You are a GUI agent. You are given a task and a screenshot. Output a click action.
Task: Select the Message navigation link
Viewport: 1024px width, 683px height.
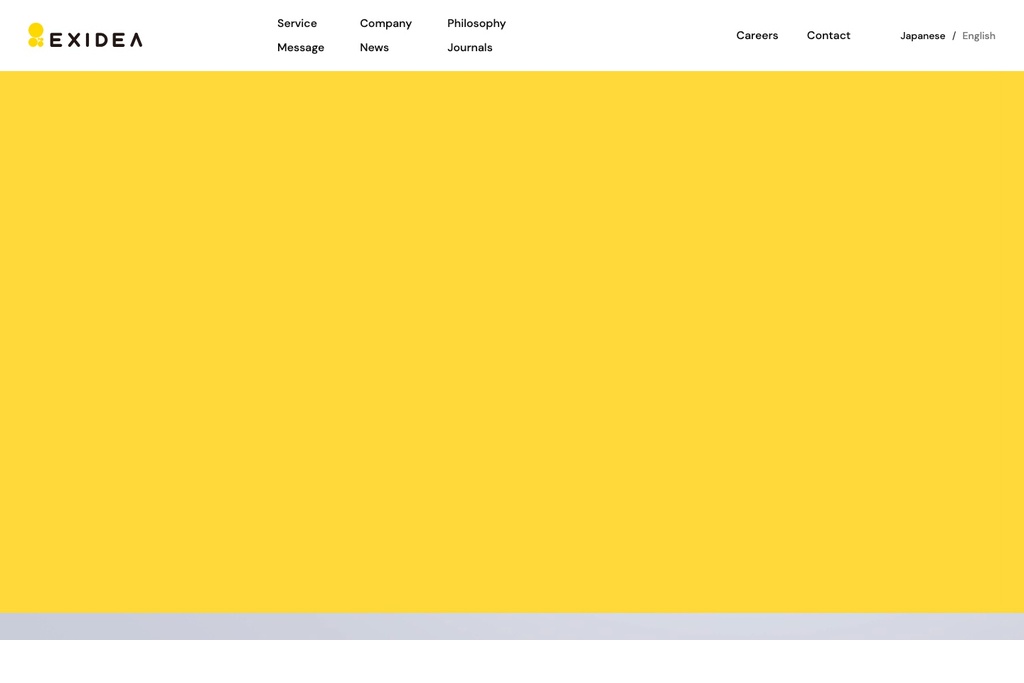[300, 47]
